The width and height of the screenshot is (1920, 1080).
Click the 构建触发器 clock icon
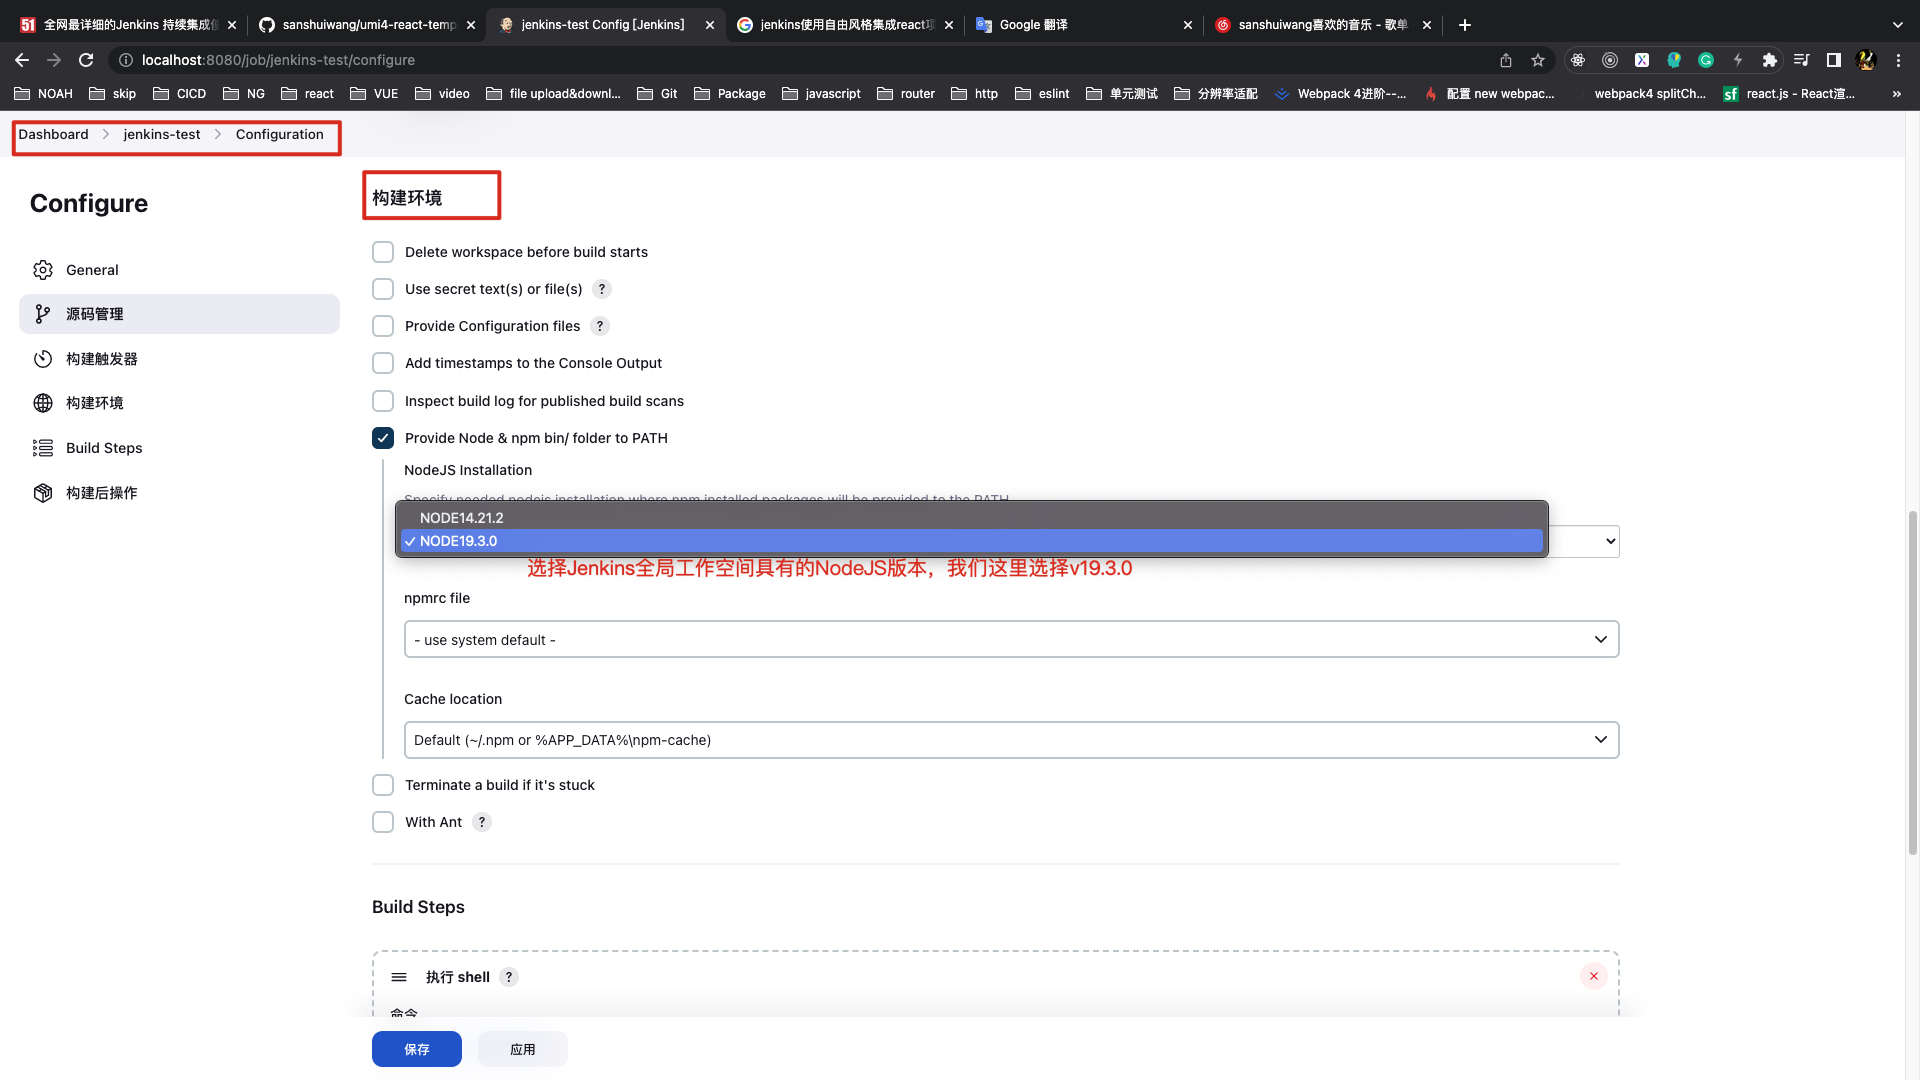coord(42,359)
